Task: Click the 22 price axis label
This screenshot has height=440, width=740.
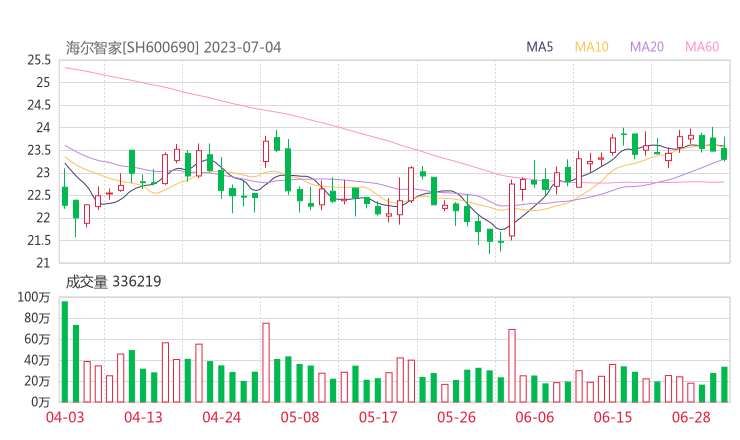Action: click(x=43, y=218)
